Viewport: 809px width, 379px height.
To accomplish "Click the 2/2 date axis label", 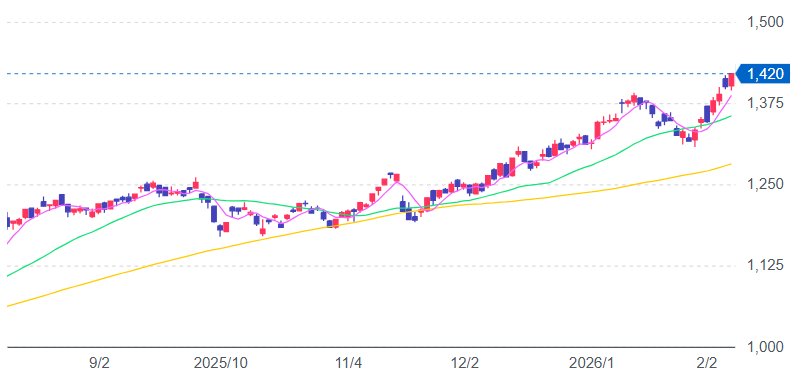I will pos(707,364).
